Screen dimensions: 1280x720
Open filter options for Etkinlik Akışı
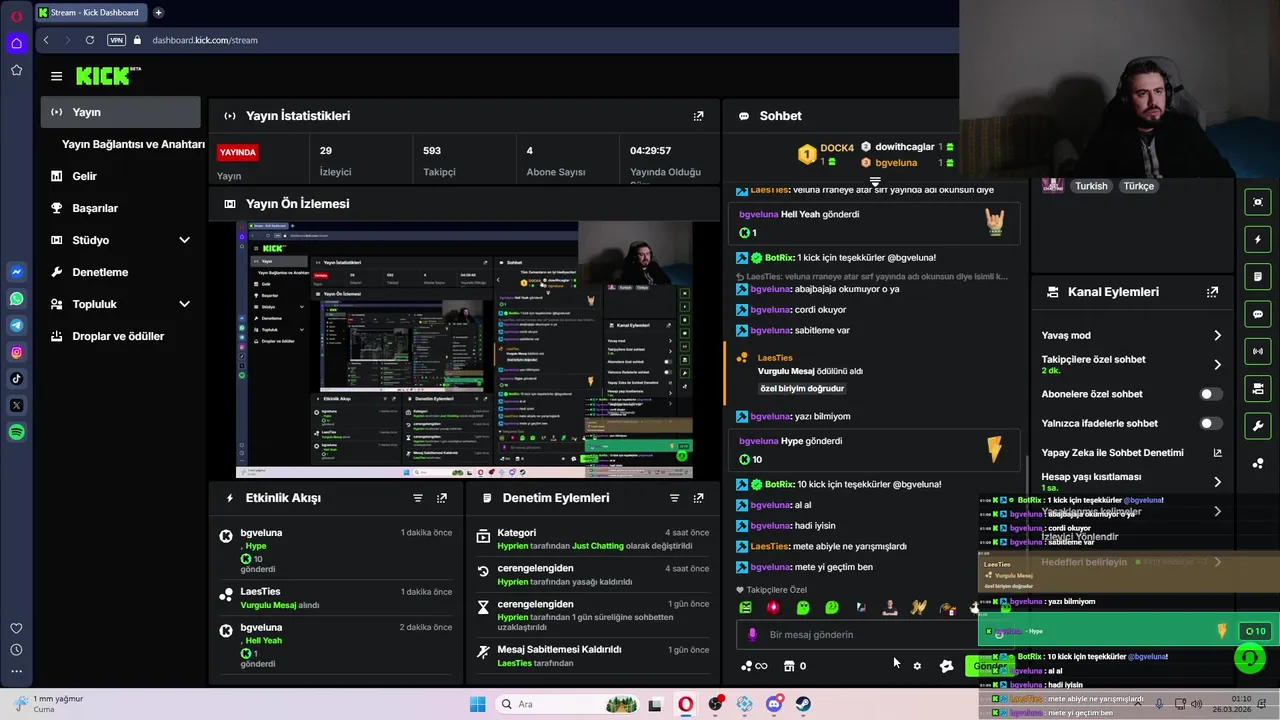coord(418,498)
